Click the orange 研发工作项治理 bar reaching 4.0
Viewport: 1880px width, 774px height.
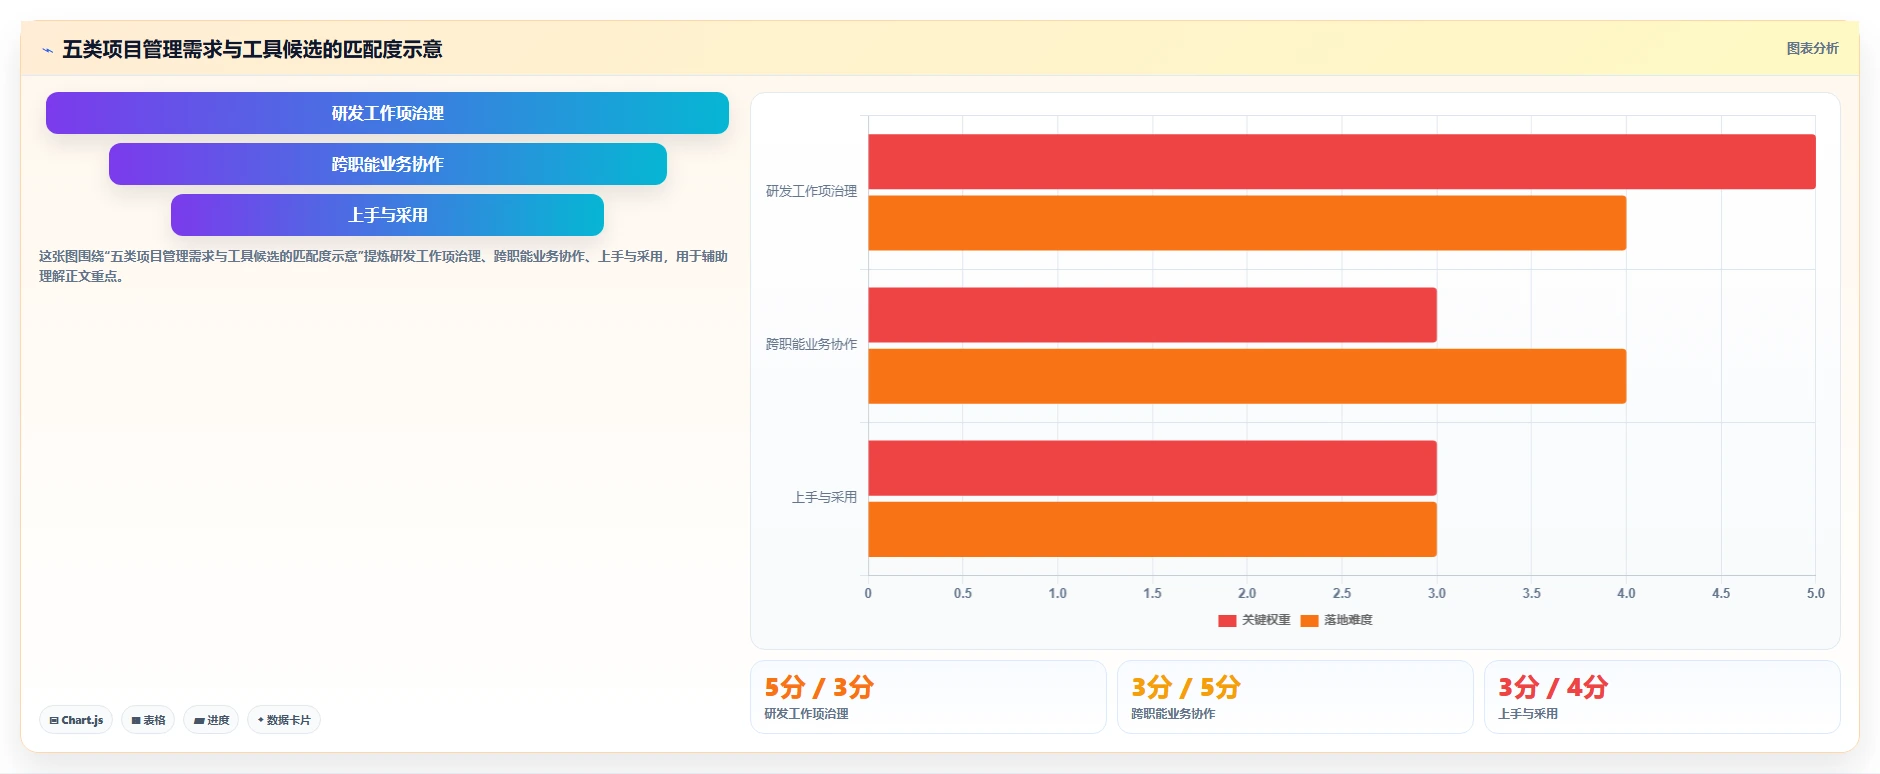1247,223
